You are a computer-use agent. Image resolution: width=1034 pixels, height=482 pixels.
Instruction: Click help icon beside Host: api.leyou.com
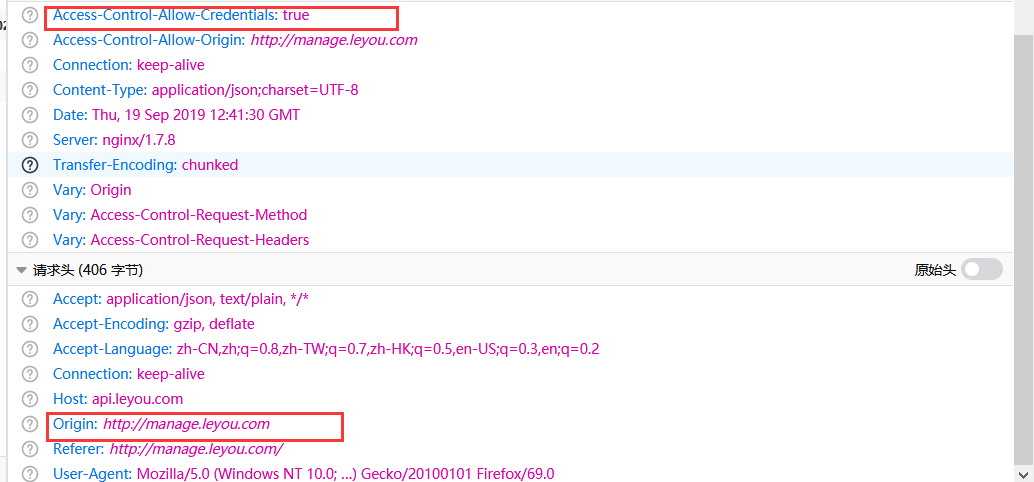(30, 400)
